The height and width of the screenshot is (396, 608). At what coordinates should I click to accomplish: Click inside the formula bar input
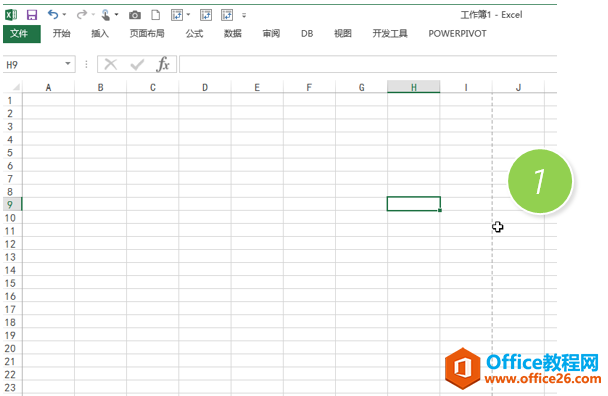368,64
